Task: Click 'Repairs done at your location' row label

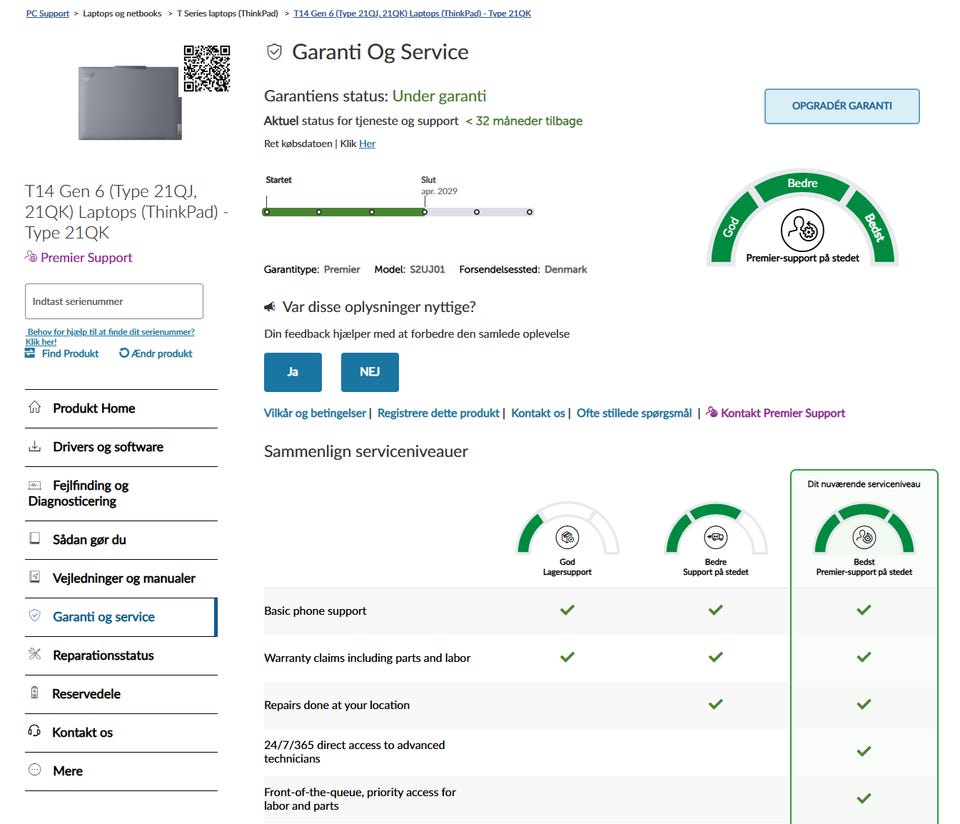Action: pyautogui.click(x=337, y=705)
